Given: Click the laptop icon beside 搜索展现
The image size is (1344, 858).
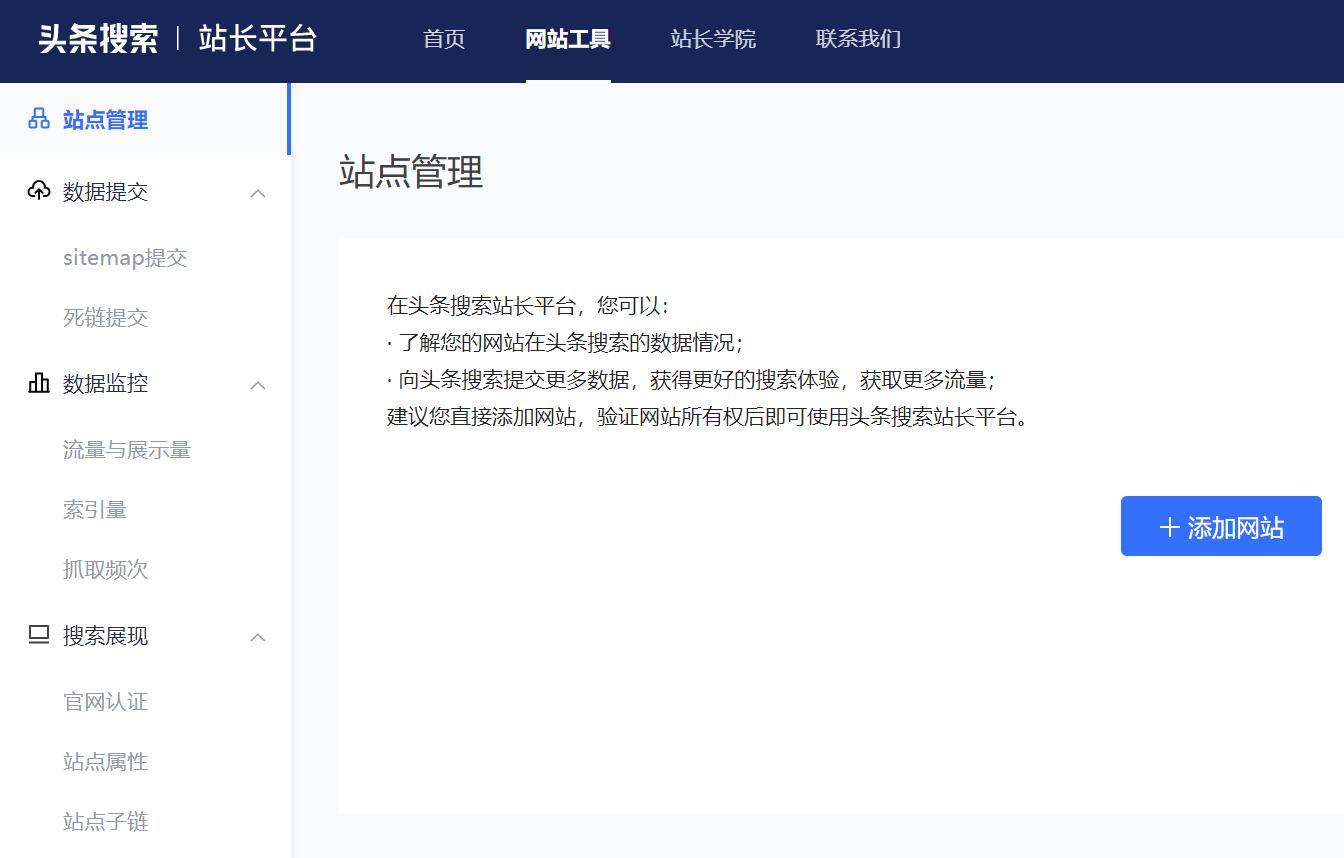Looking at the screenshot, I should [39, 635].
